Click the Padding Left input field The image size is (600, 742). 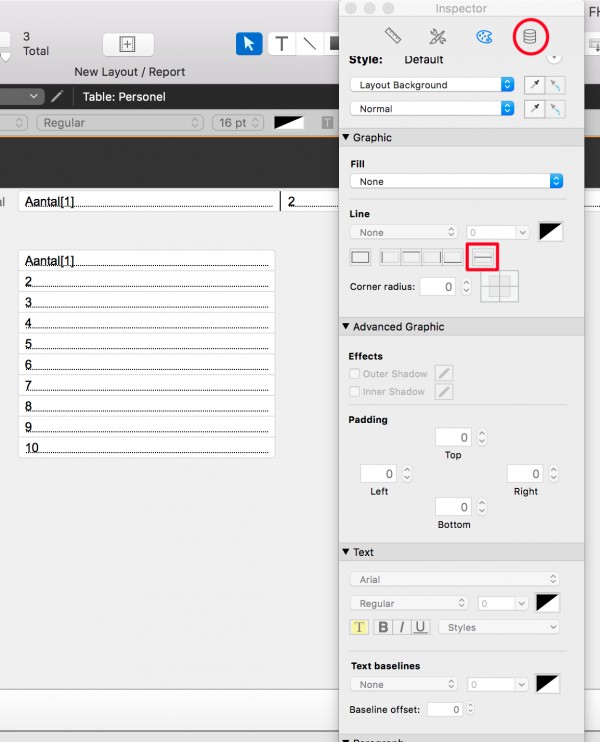coord(378,473)
